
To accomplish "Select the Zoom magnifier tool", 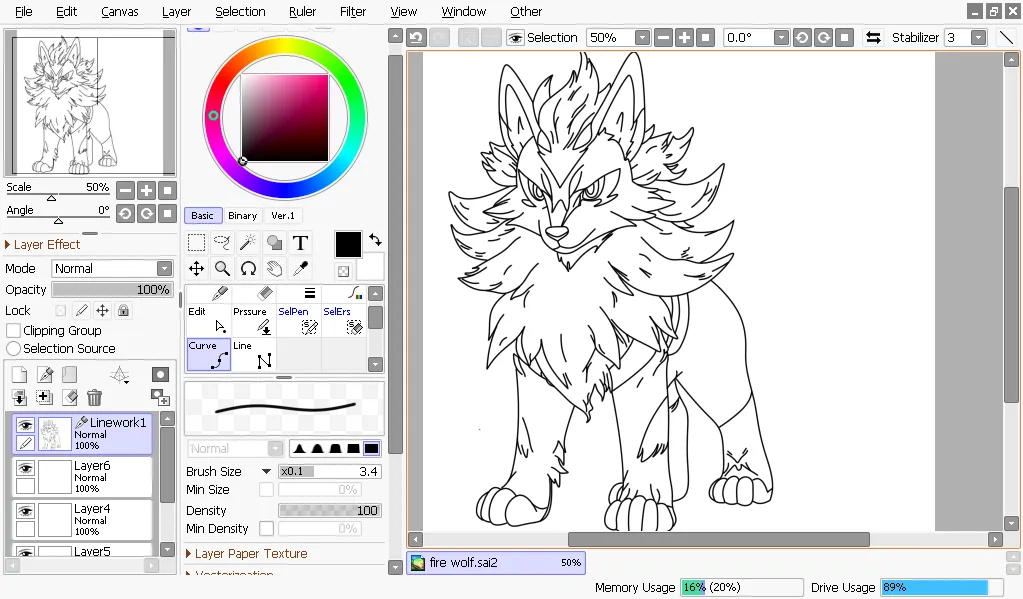I will [222, 268].
